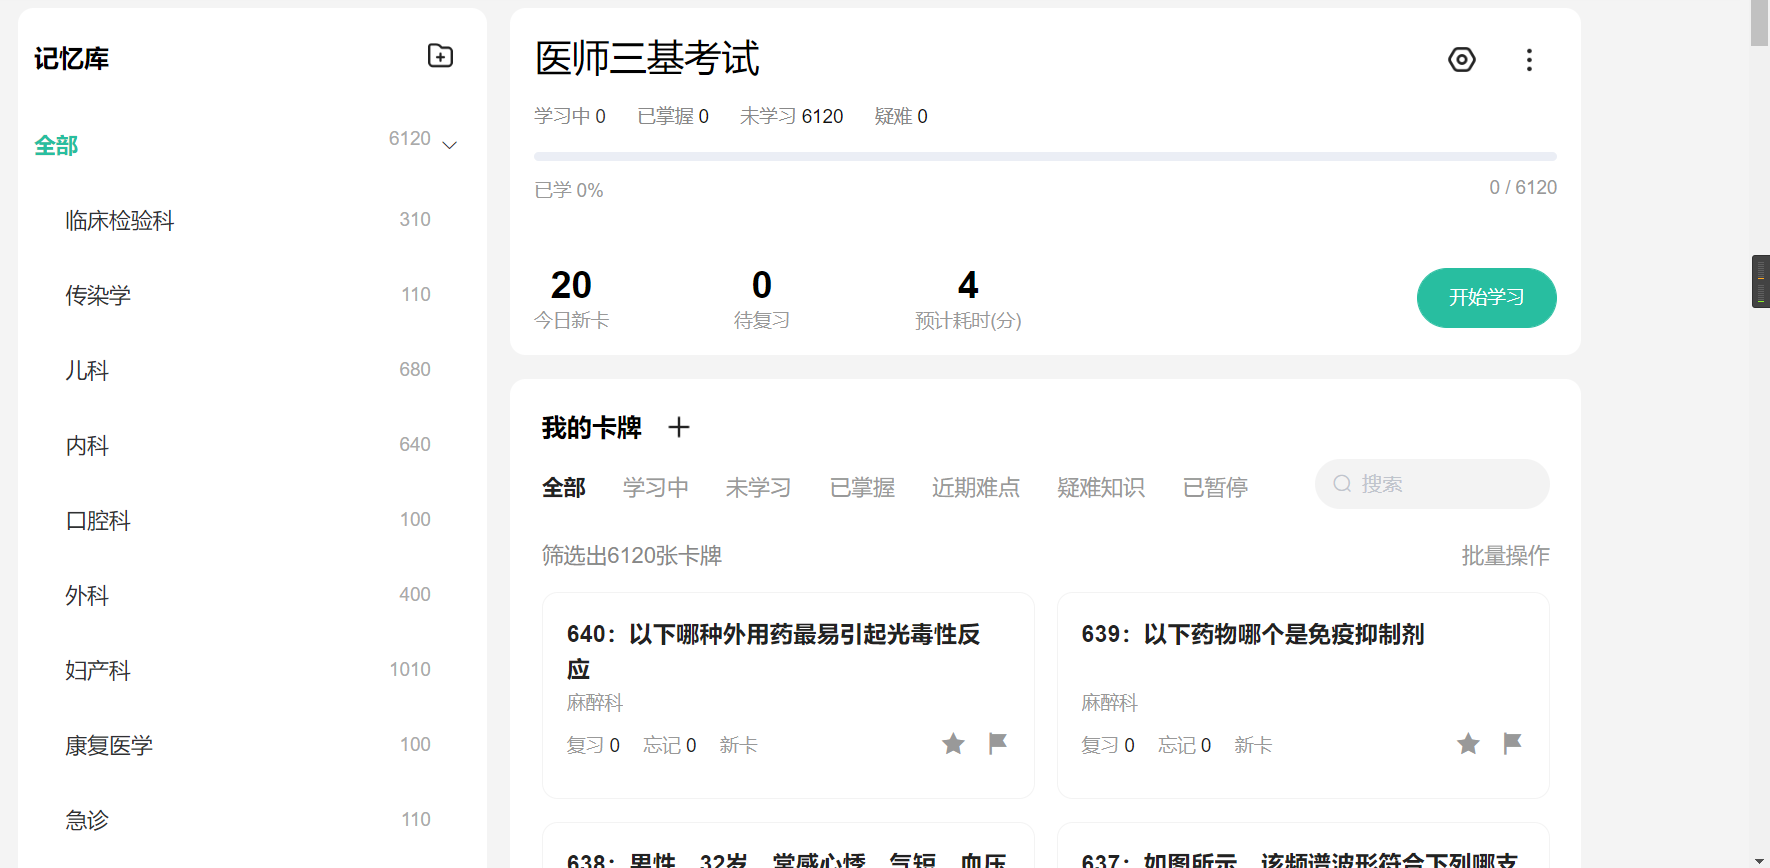Switch to the 全部 cards tab
This screenshot has width=1770, height=868.
pyautogui.click(x=564, y=488)
